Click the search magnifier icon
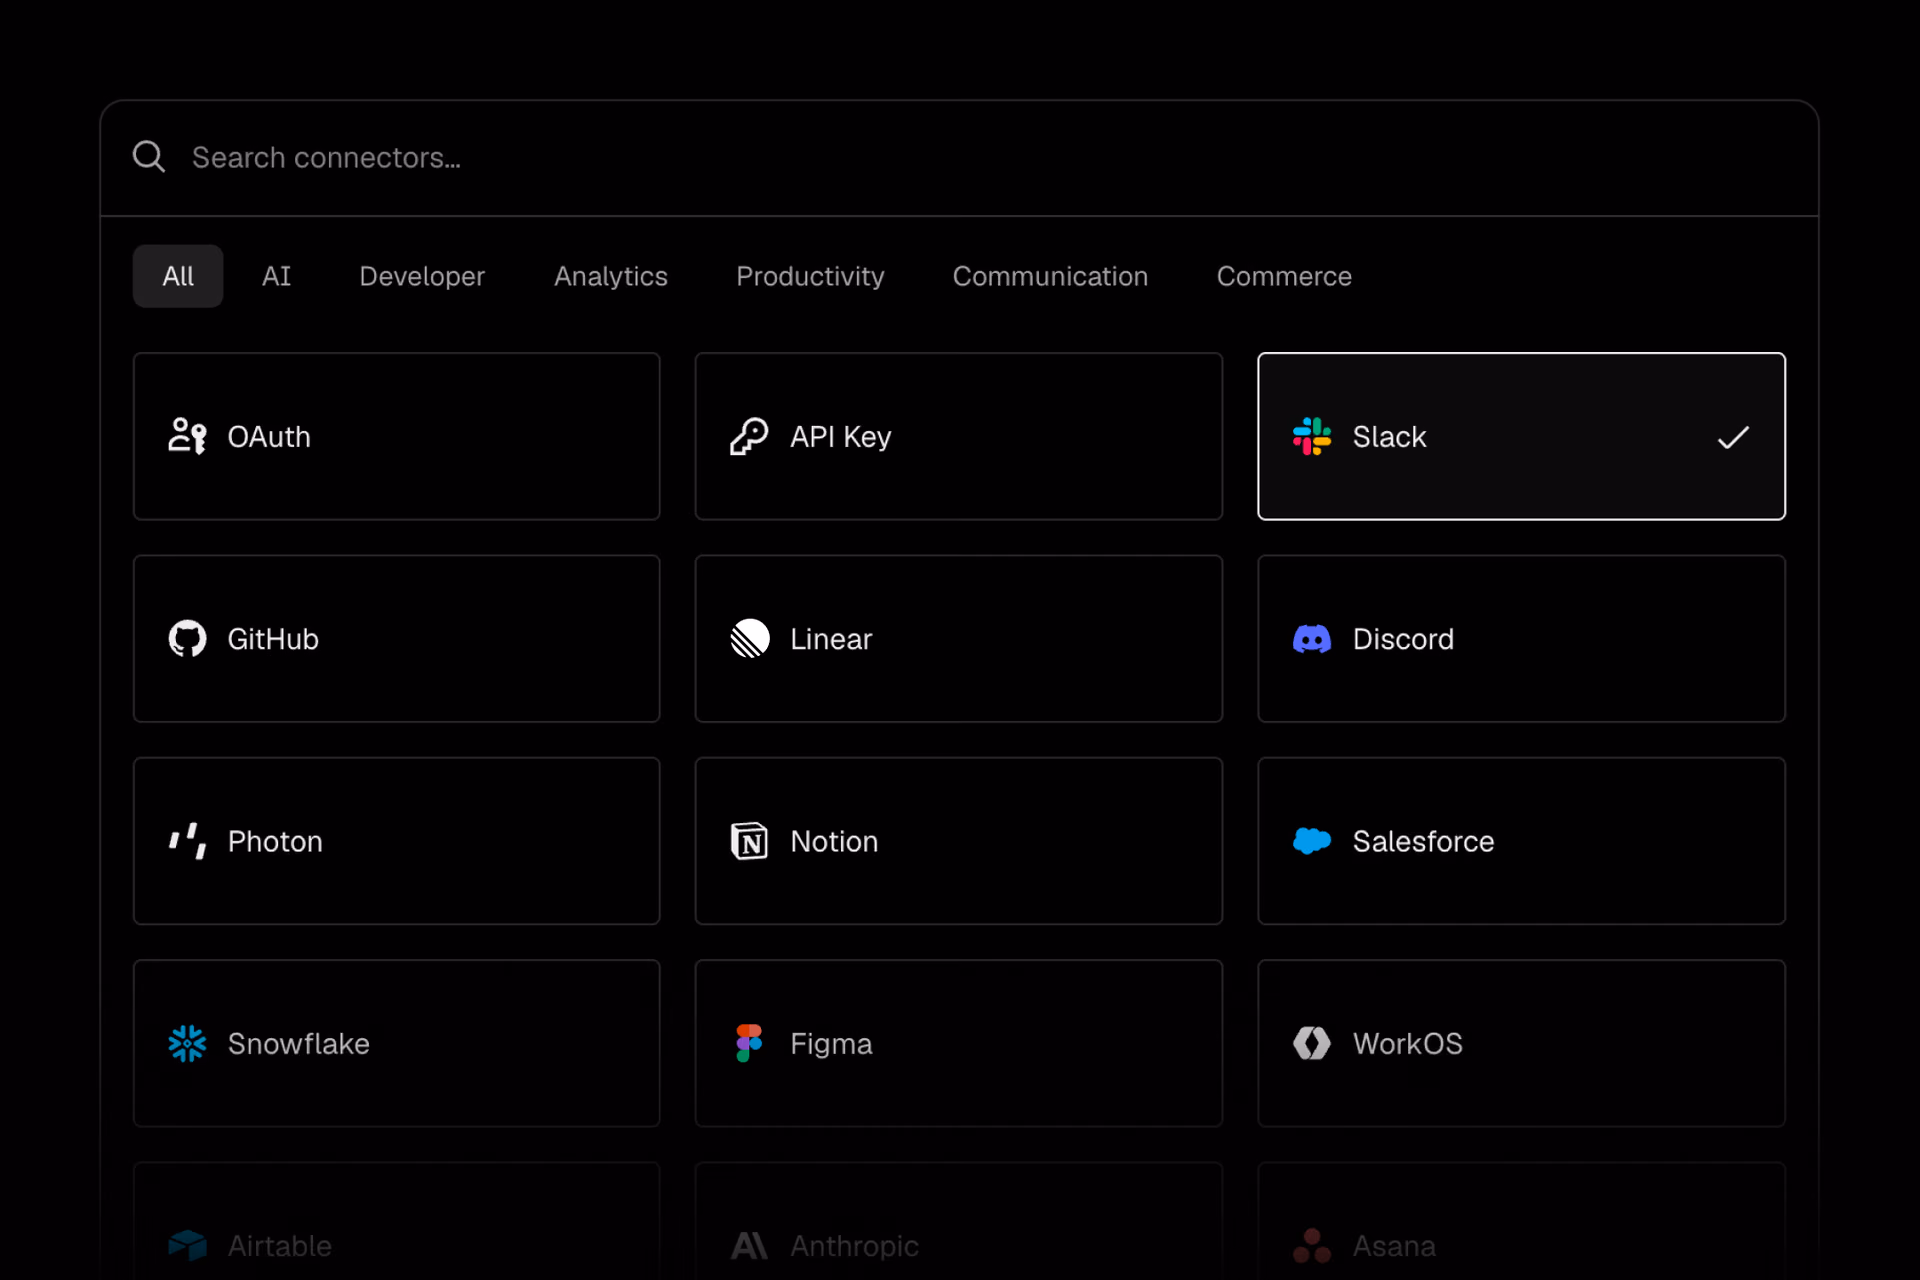 (149, 157)
